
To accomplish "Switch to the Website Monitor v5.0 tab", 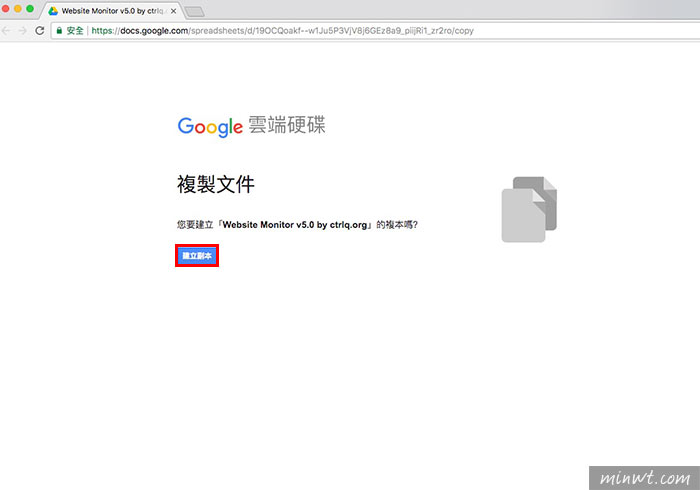I will pyautogui.click(x=112, y=11).
